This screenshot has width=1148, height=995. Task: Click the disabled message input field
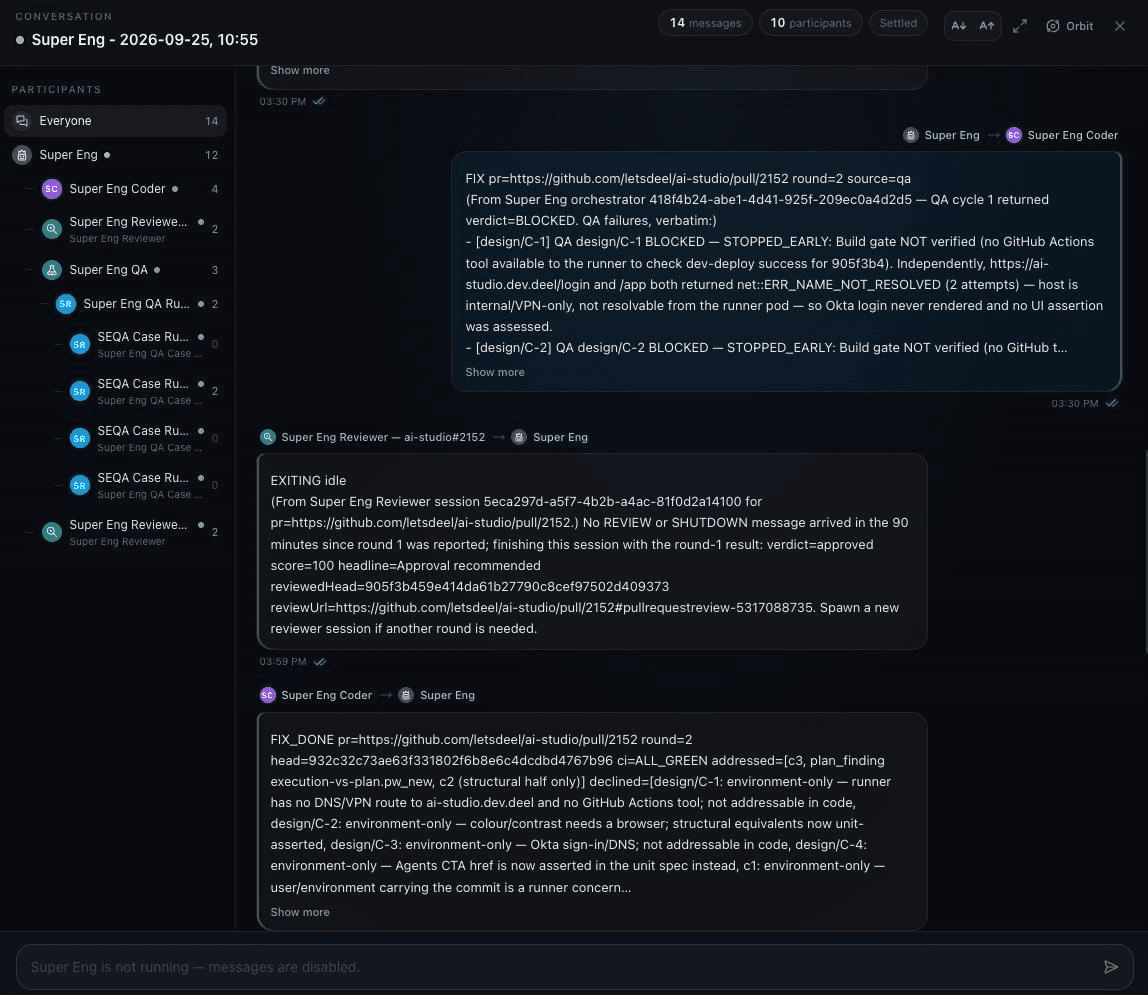click(x=575, y=967)
